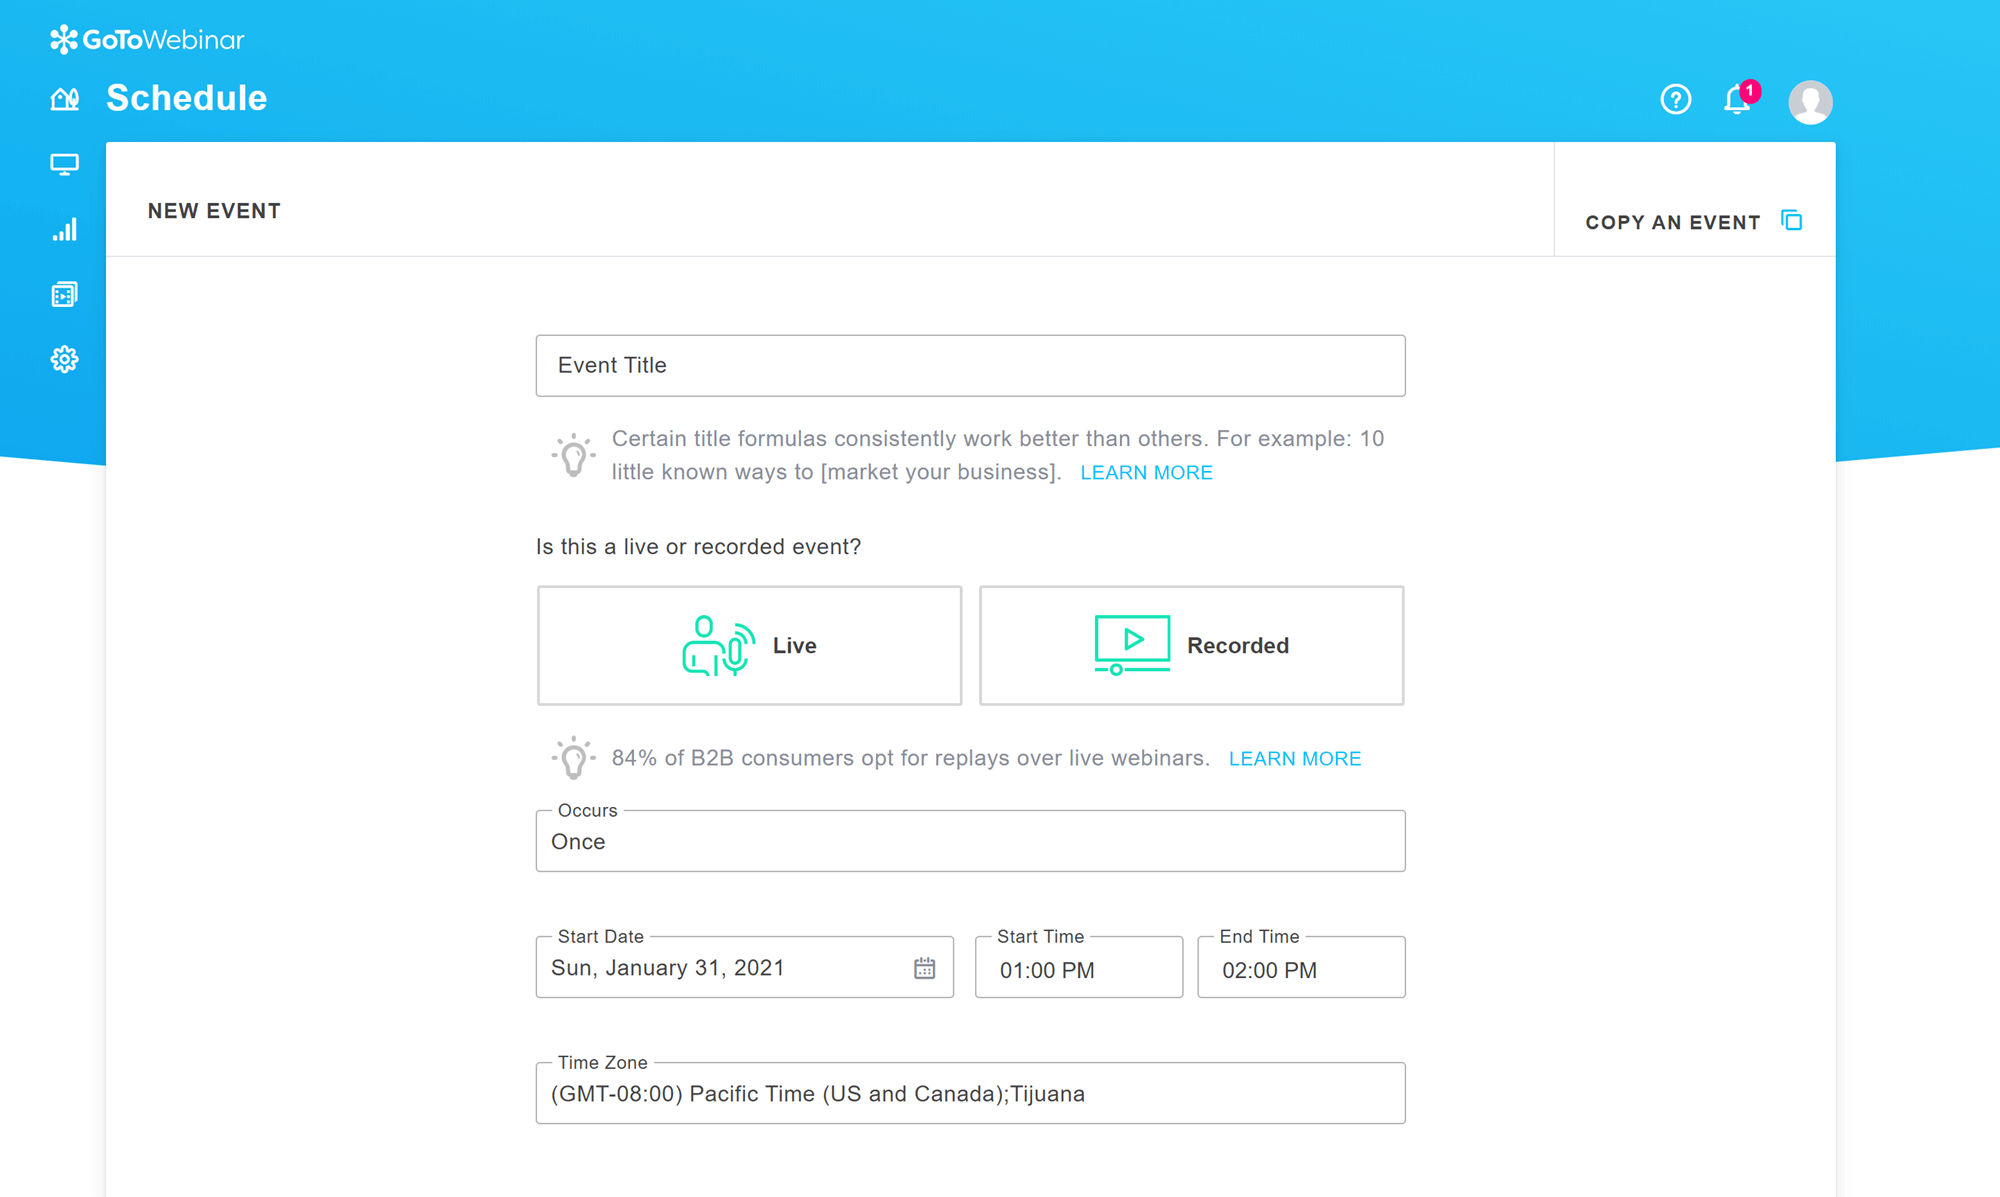
Task: Open the profile avatar menu
Action: [1810, 100]
